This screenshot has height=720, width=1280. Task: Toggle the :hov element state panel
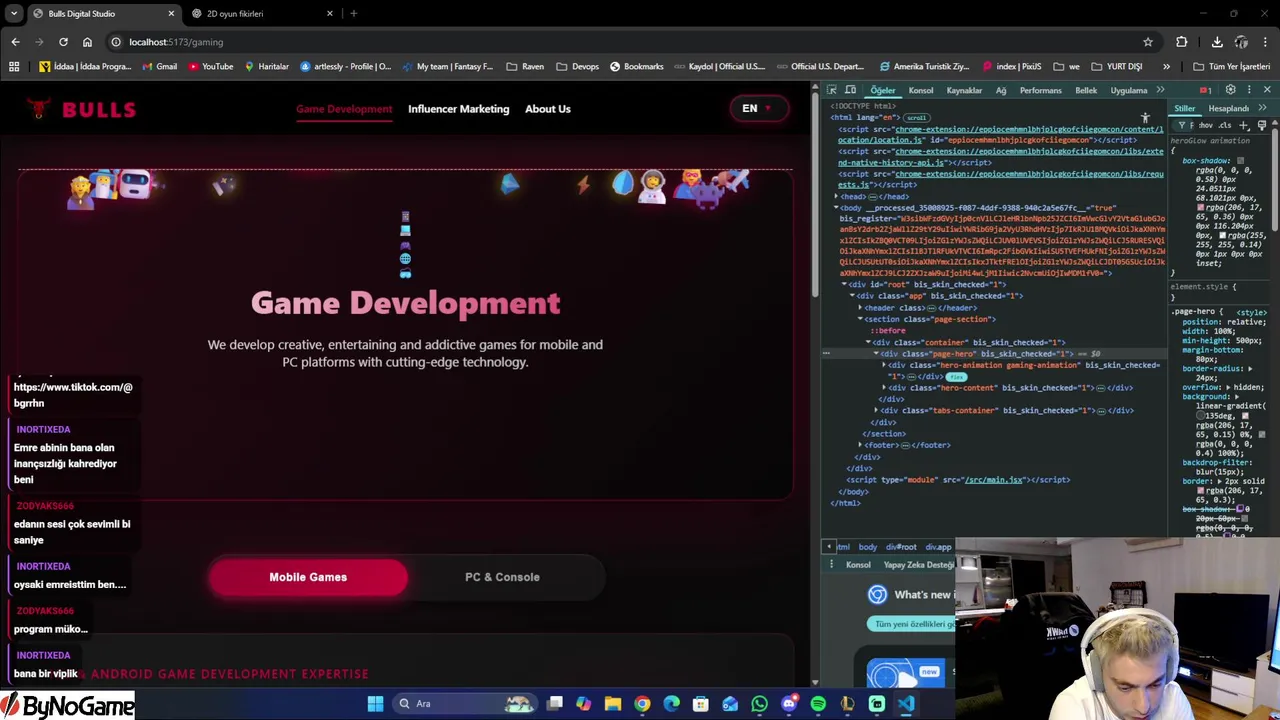tap(1205, 125)
